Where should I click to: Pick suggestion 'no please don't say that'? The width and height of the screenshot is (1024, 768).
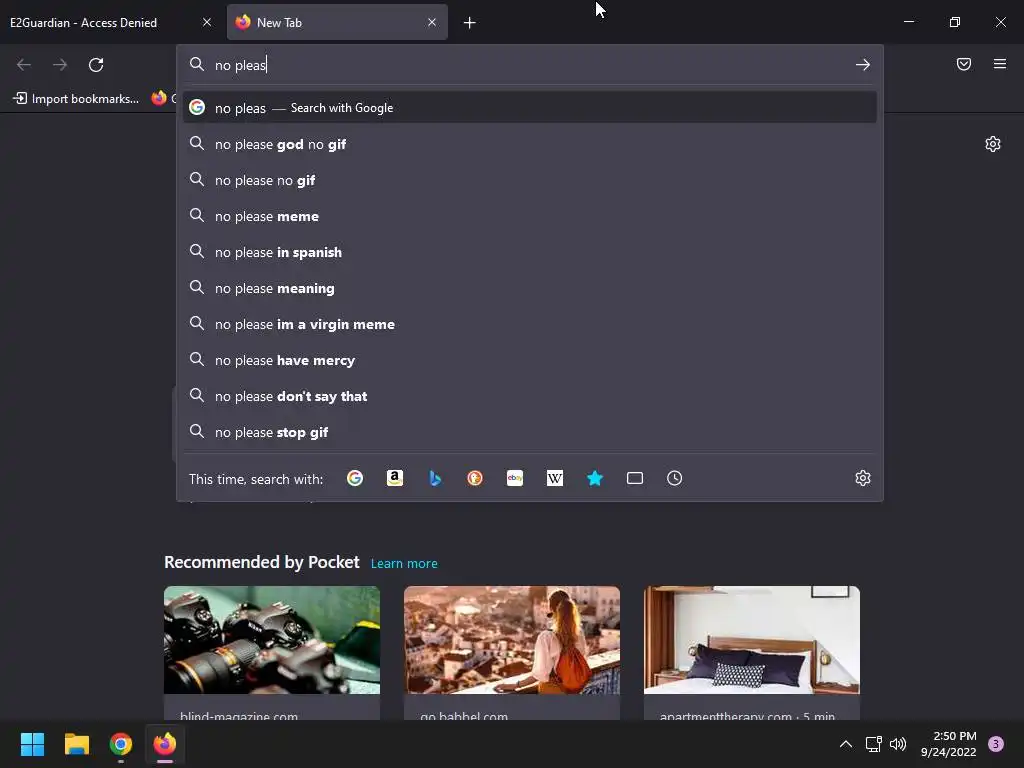tap(530, 396)
